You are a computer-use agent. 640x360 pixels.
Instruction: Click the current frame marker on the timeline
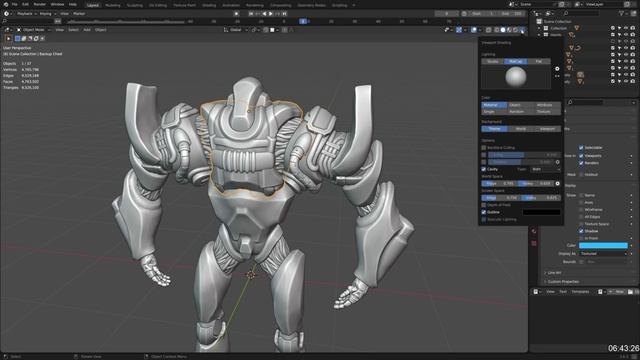pos(303,21)
